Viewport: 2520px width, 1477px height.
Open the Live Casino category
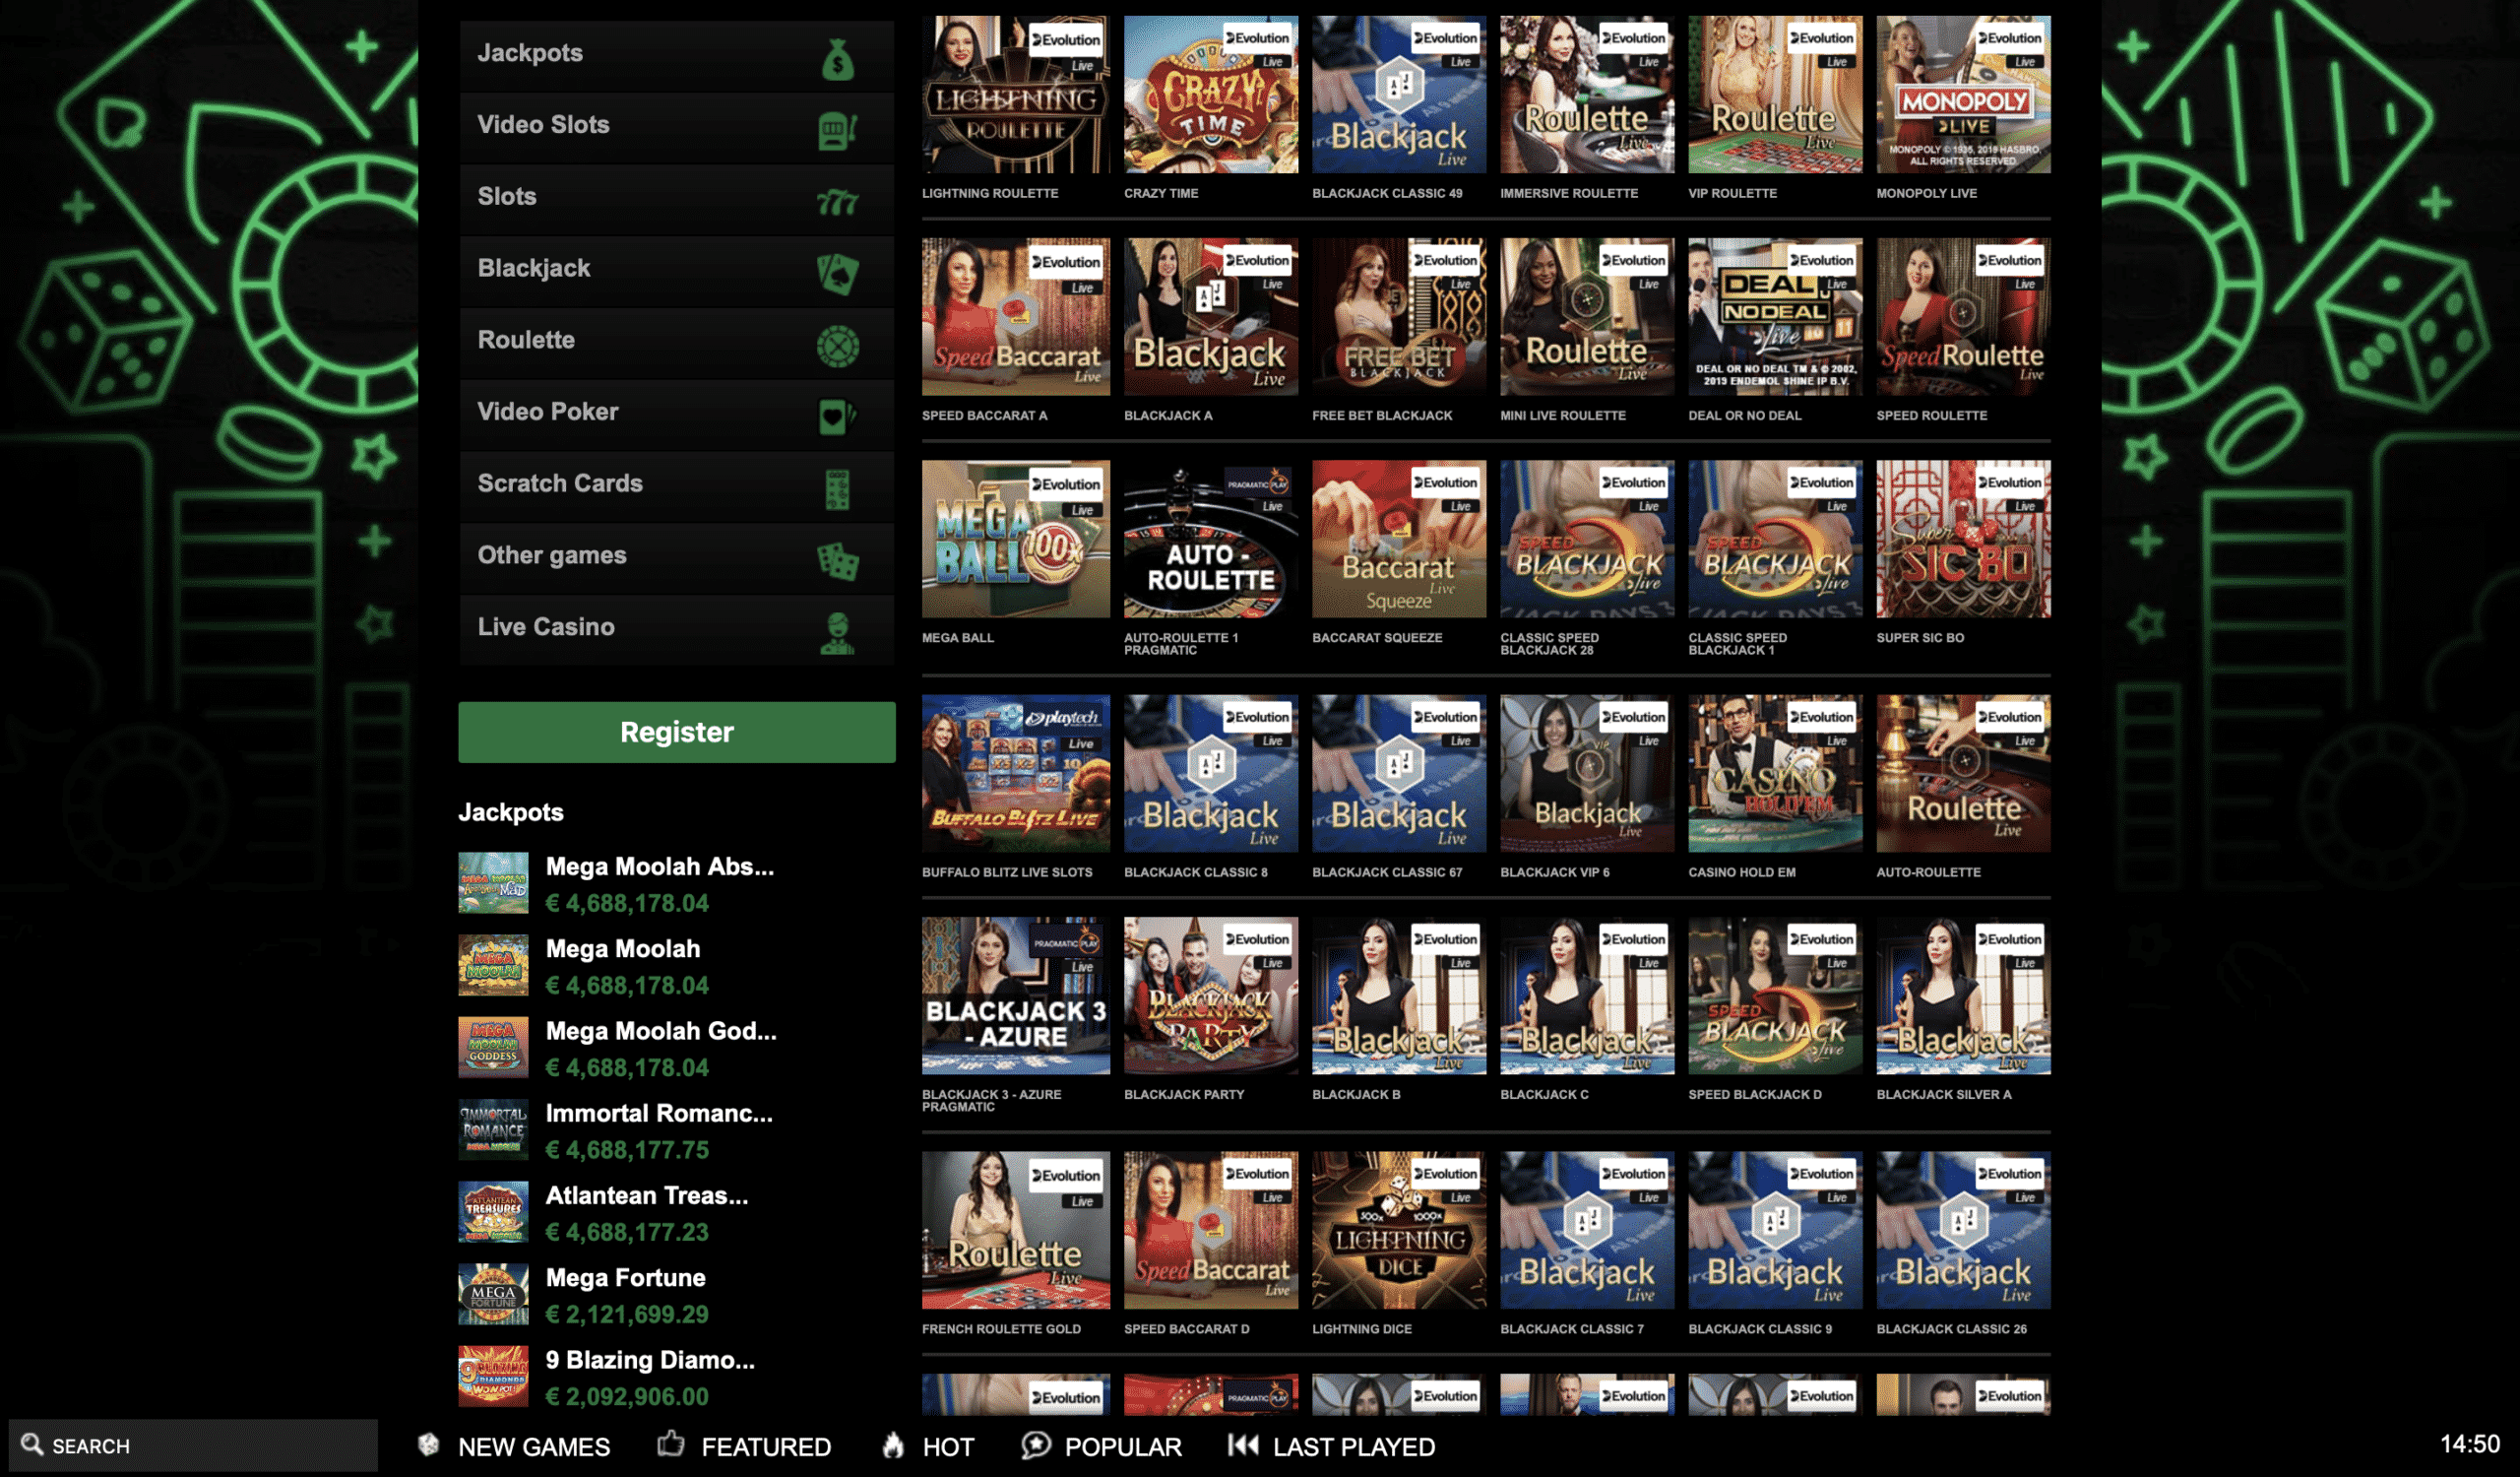[x=676, y=630]
